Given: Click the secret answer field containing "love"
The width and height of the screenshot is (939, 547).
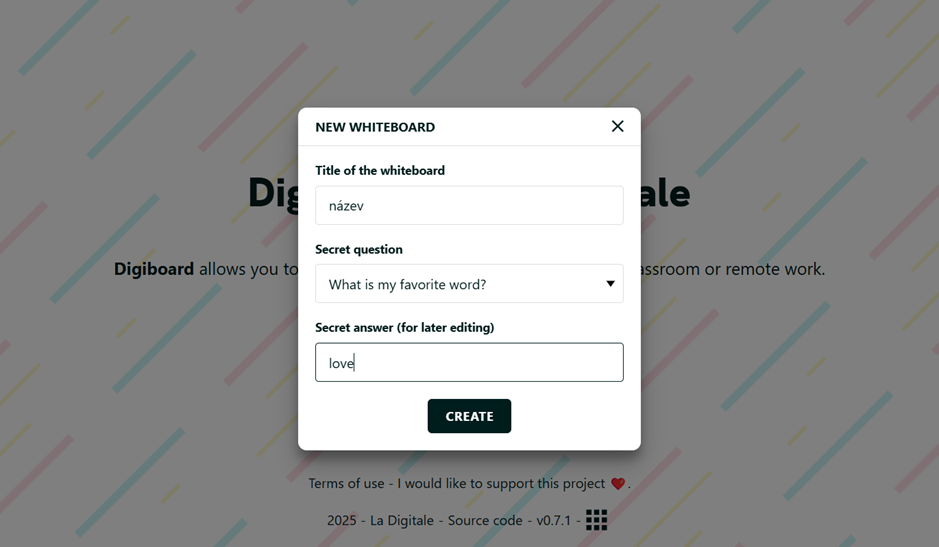Looking at the screenshot, I should 469,363.
